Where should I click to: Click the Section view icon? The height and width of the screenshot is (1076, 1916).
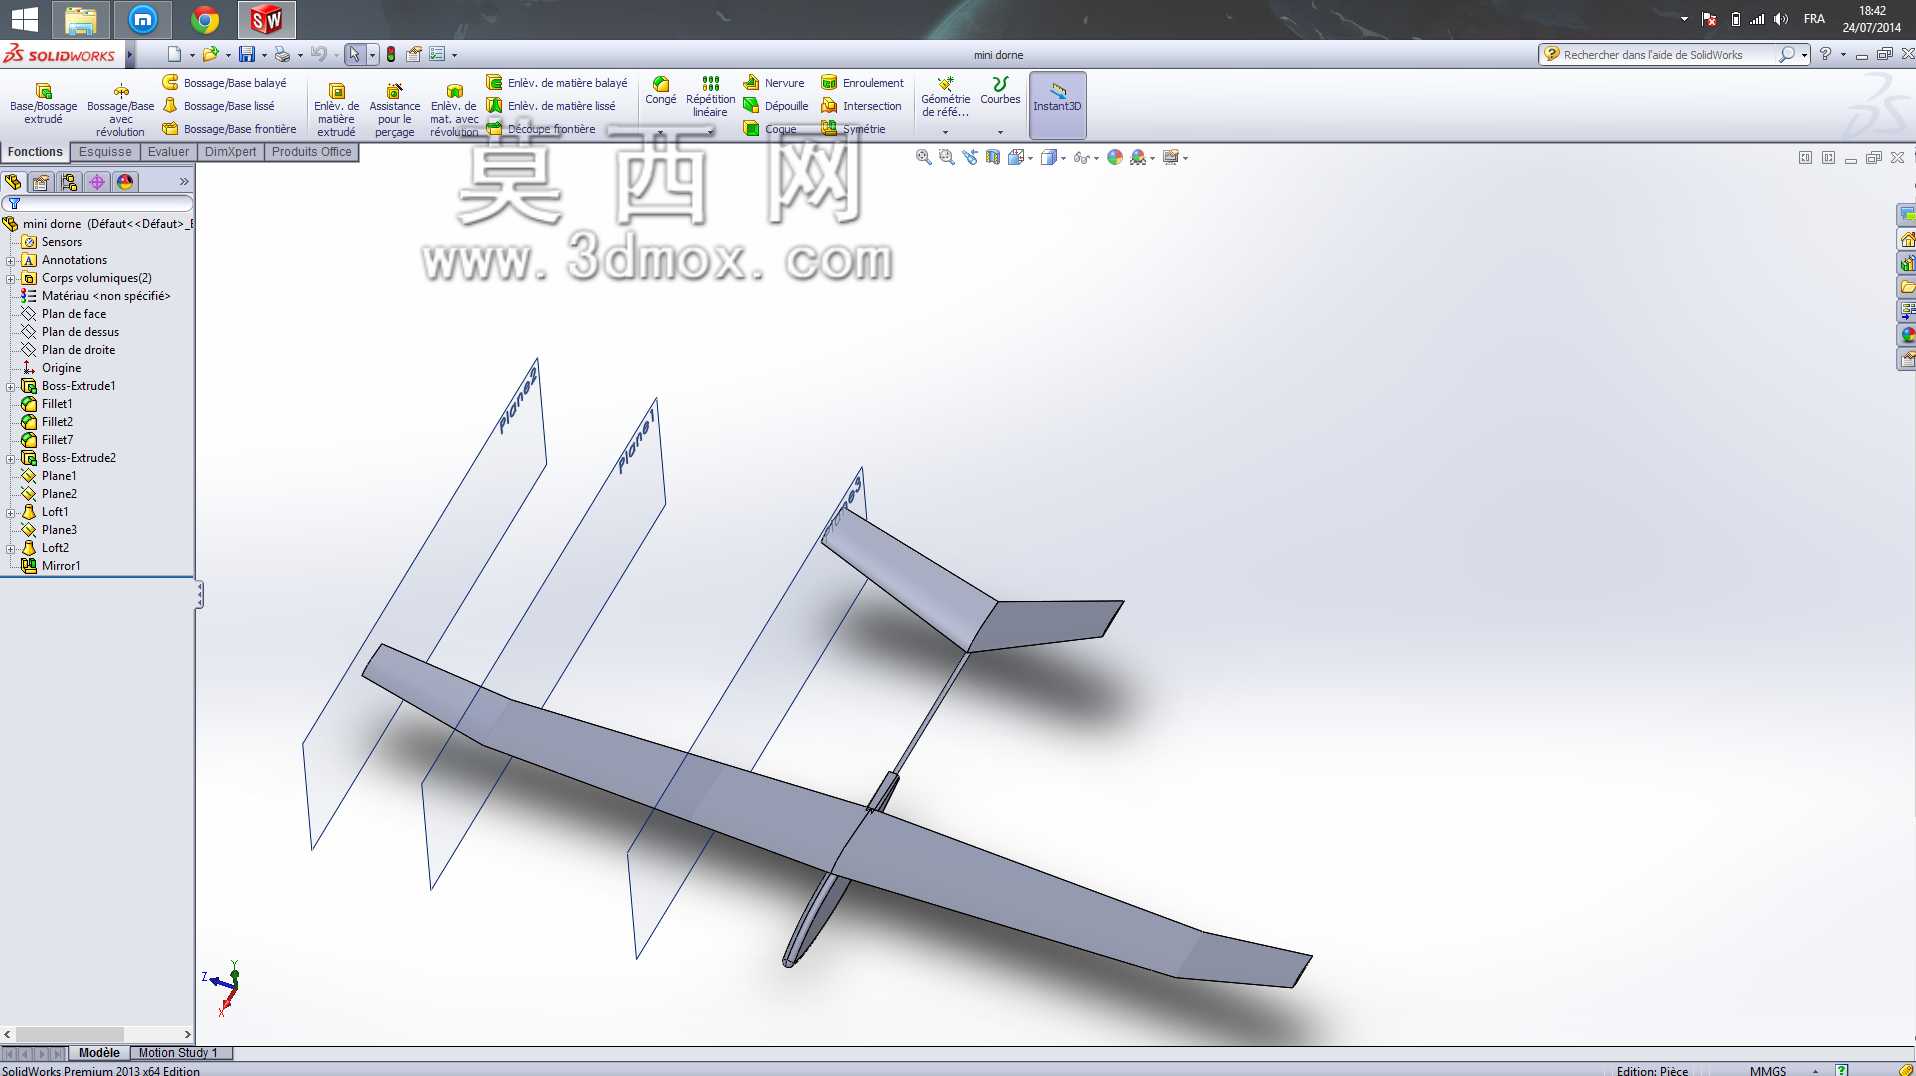(x=993, y=157)
